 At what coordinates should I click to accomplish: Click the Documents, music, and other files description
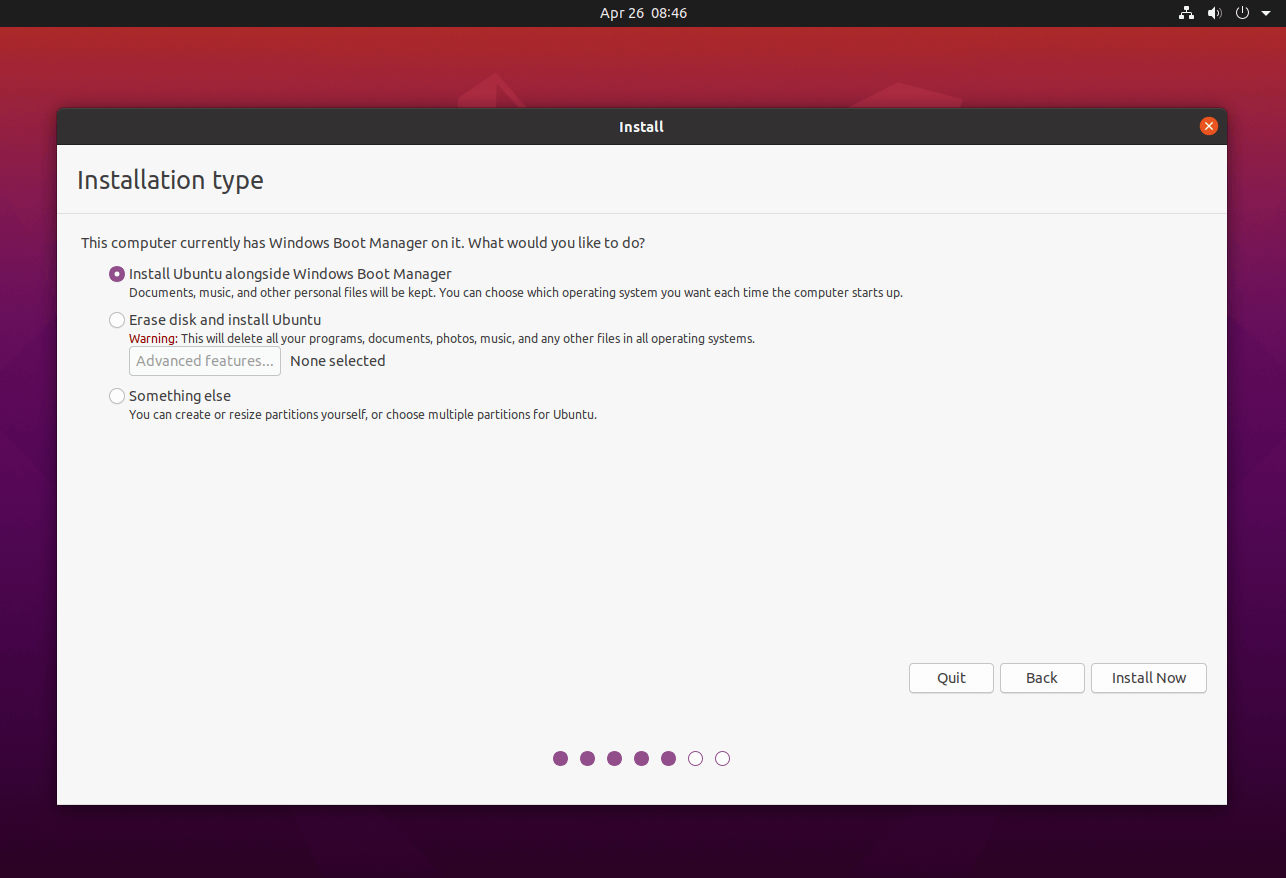pos(516,293)
